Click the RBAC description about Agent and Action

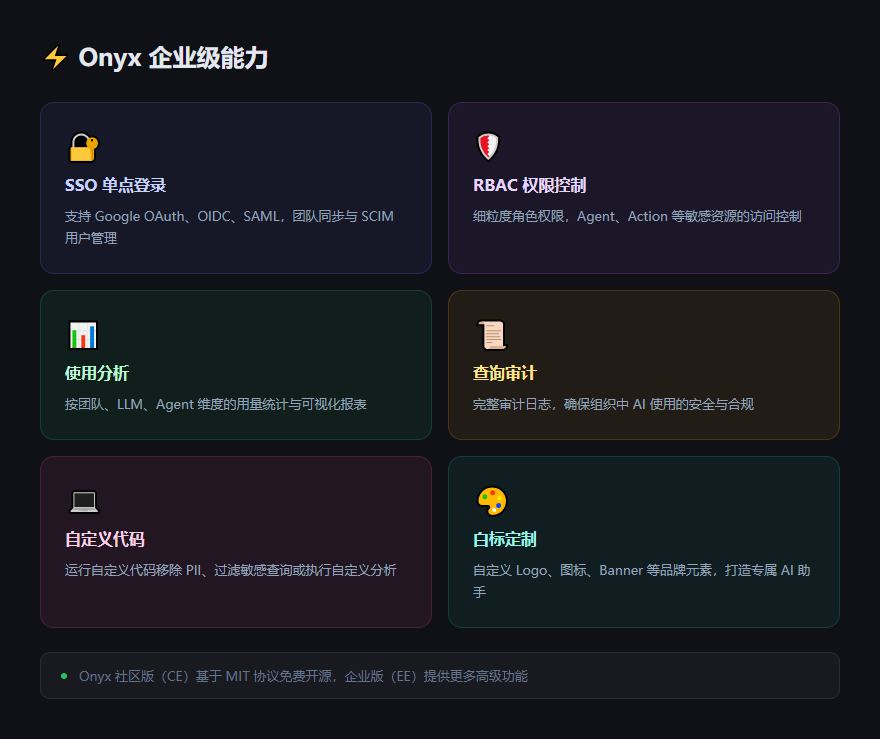point(637,216)
